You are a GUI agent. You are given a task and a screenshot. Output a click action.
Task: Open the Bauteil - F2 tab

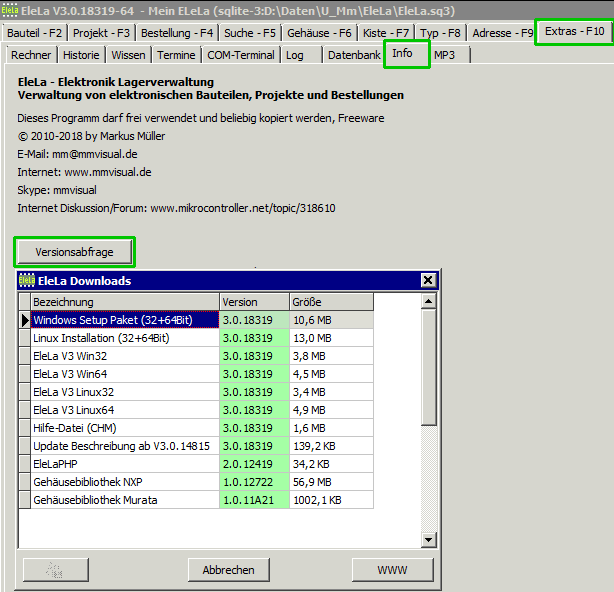(x=34, y=33)
